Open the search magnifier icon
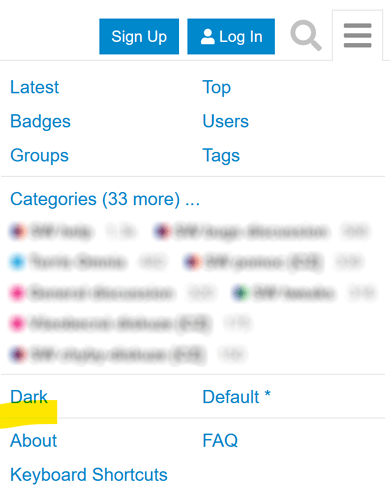The height and width of the screenshot is (500, 390). click(306, 35)
